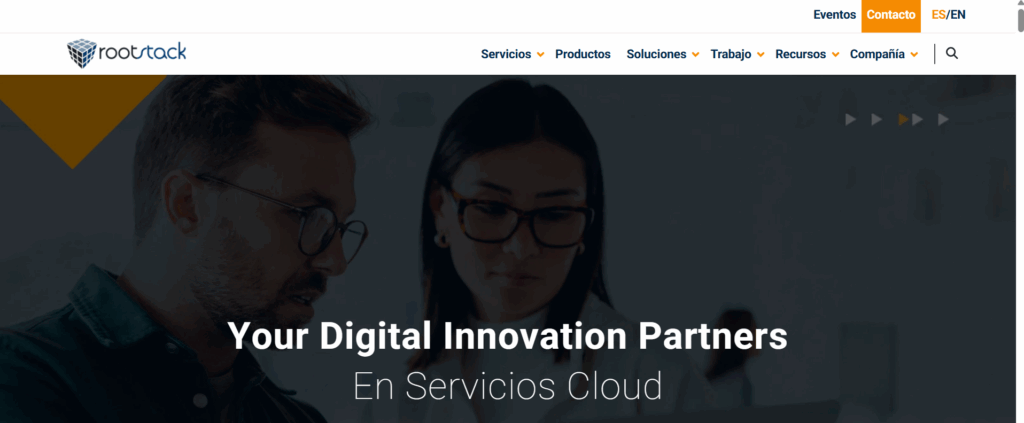Switch language to EN
Screen dimensions: 1024x423
click(958, 14)
